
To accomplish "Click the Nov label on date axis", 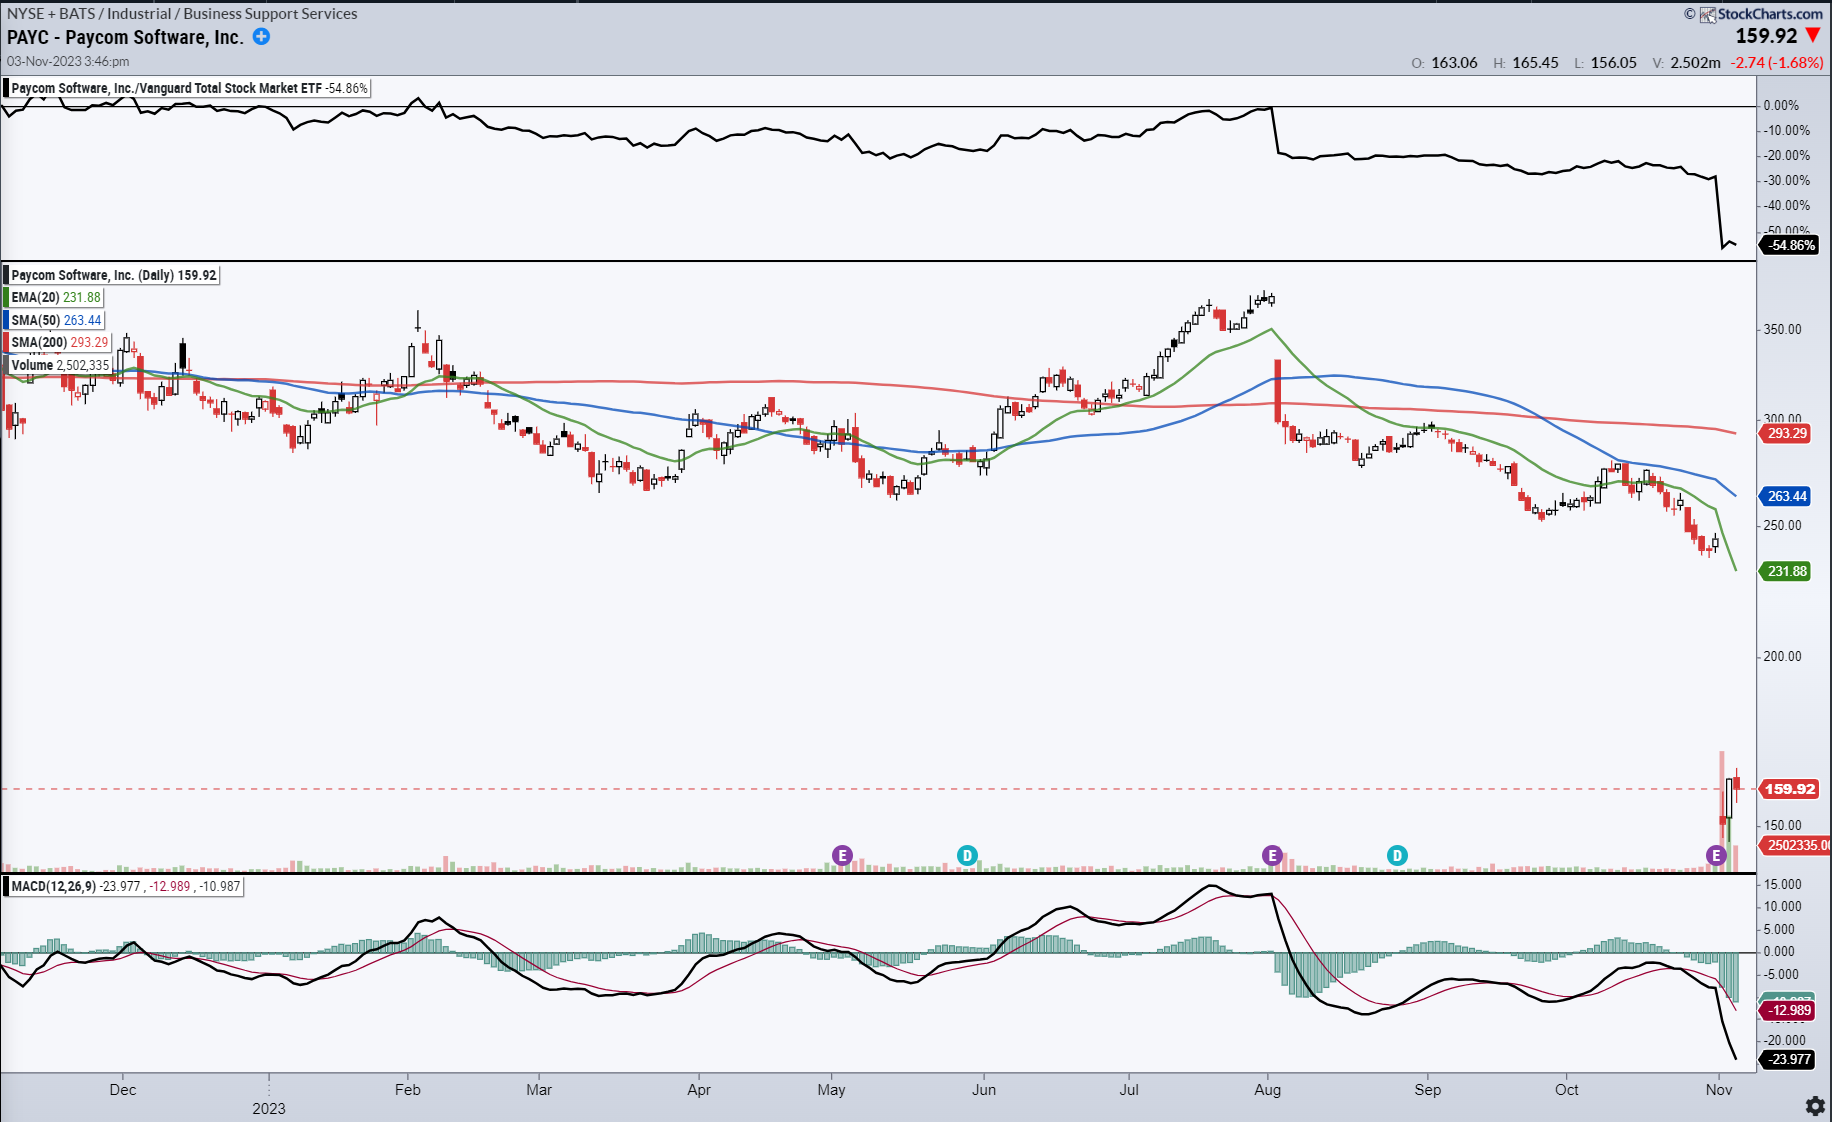I will coord(1718,1089).
